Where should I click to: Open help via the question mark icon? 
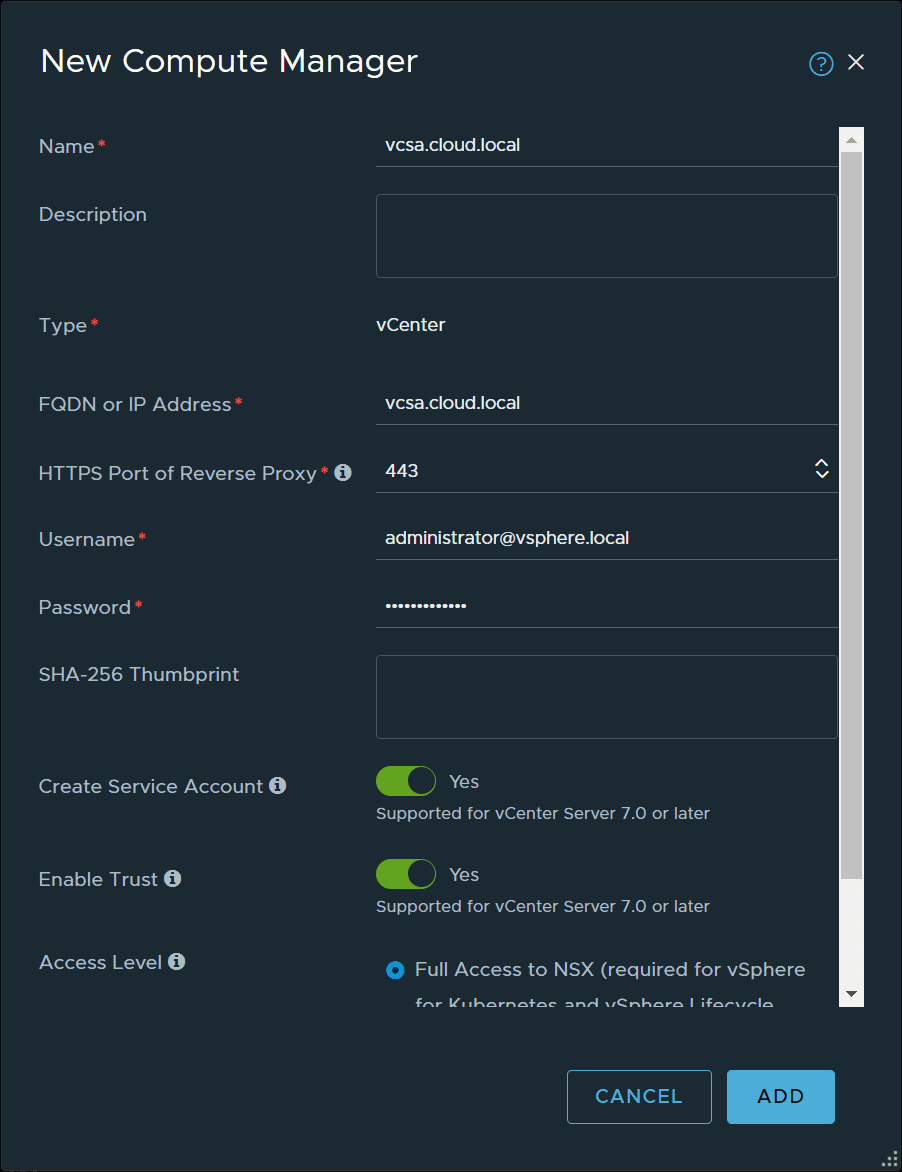[820, 63]
